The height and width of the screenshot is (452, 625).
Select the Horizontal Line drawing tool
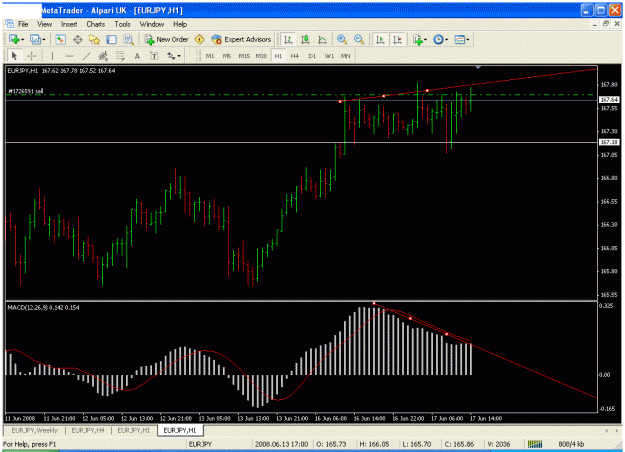coord(69,56)
